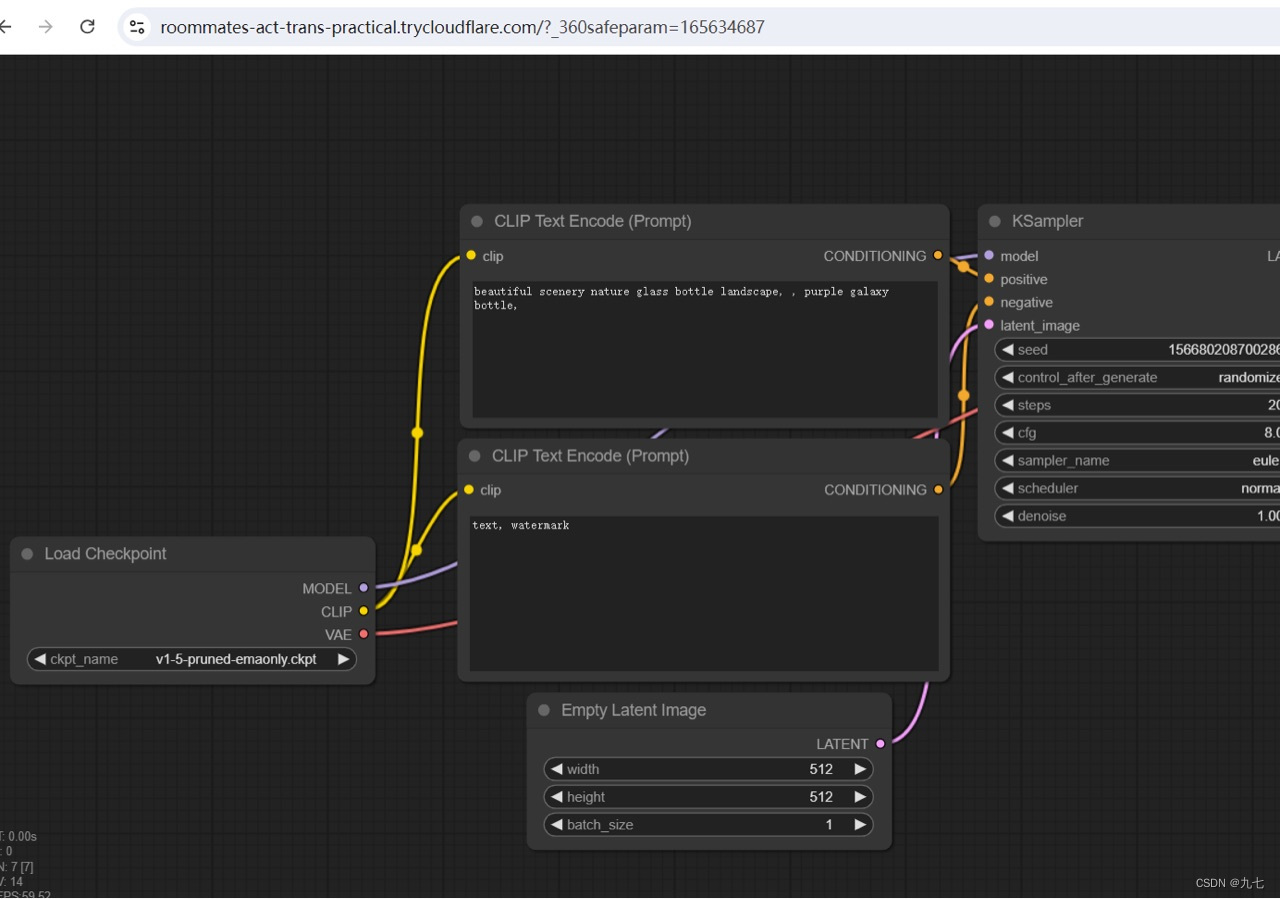Click LATENT output socket on Empty Latent Image
The height and width of the screenshot is (899, 1280).
[880, 744]
